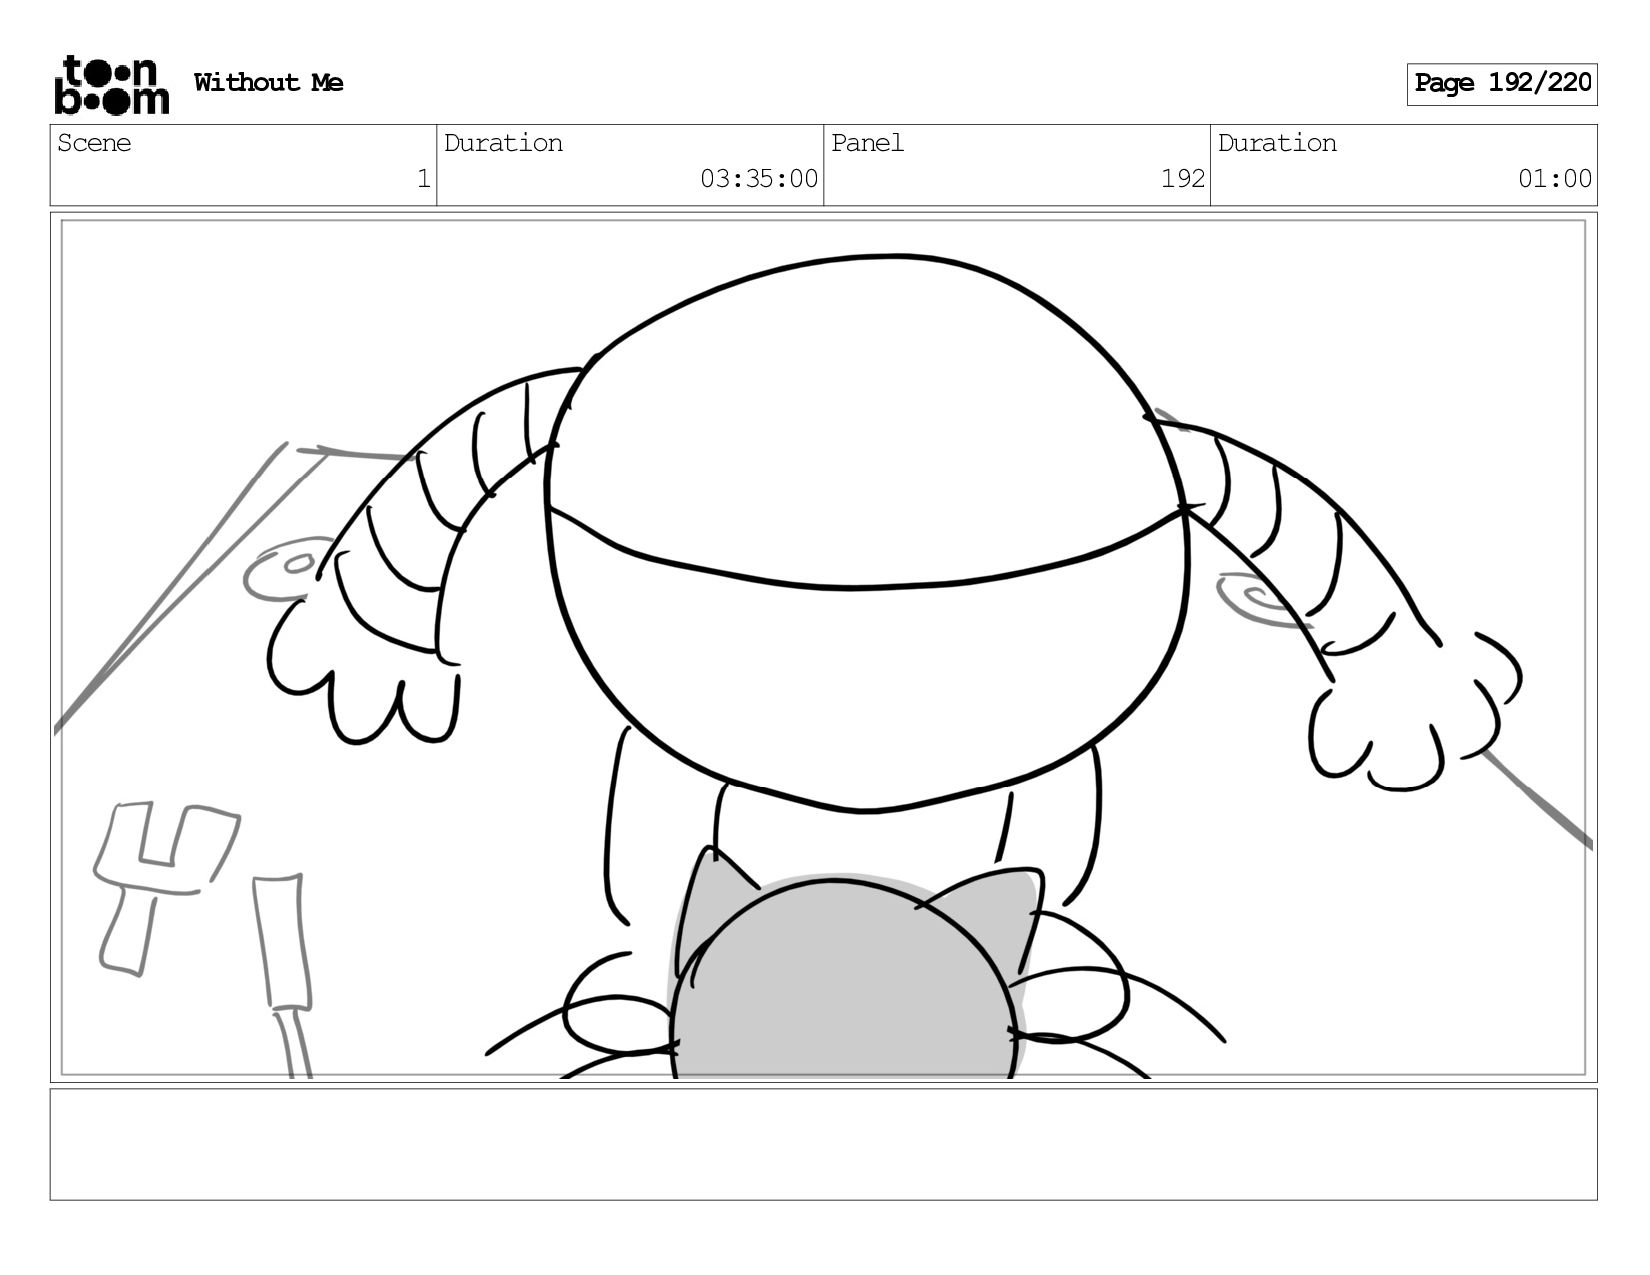
Task: Select the 'Without Me' project title
Action: pos(268,82)
